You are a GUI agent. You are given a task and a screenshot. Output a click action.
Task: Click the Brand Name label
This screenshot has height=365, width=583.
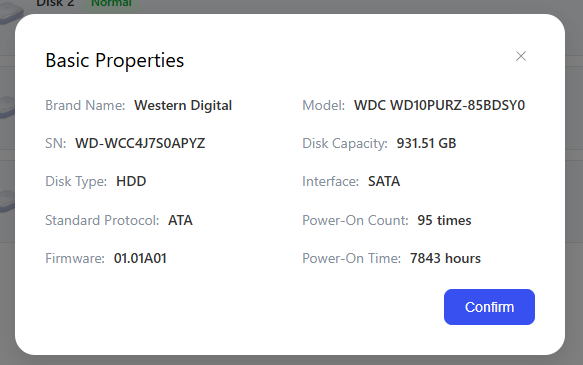tap(85, 106)
